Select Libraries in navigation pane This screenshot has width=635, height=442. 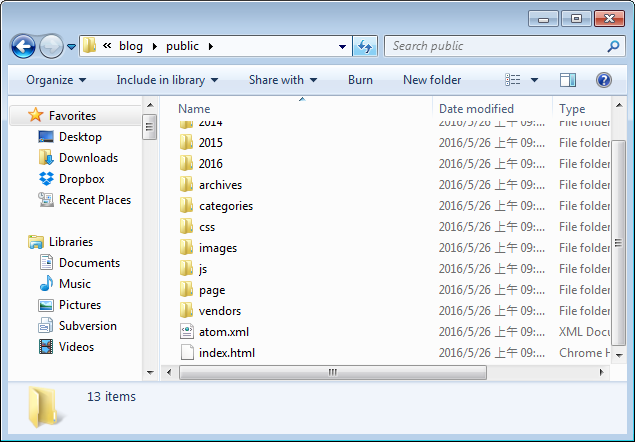point(71,242)
